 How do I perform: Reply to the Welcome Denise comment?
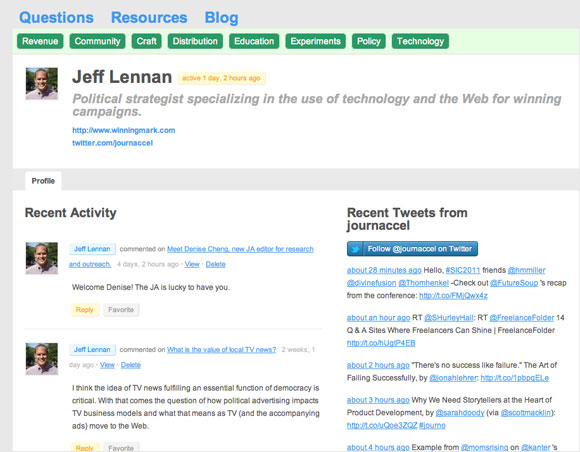click(x=85, y=310)
